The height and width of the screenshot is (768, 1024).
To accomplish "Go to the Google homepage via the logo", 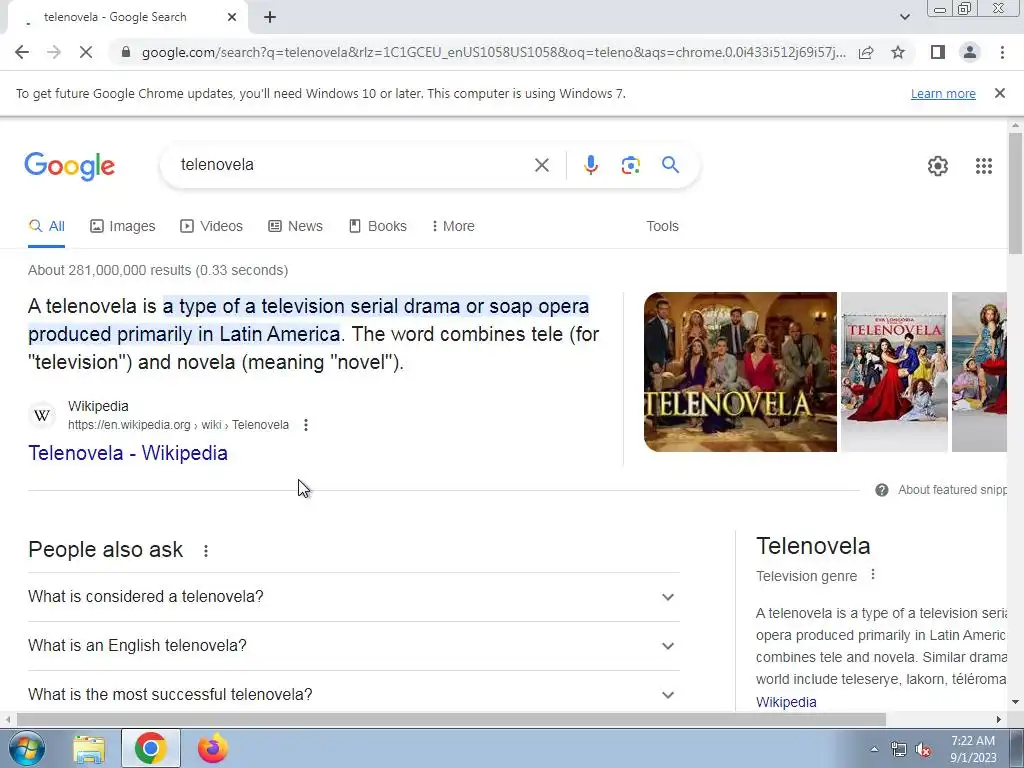I will click(70, 166).
